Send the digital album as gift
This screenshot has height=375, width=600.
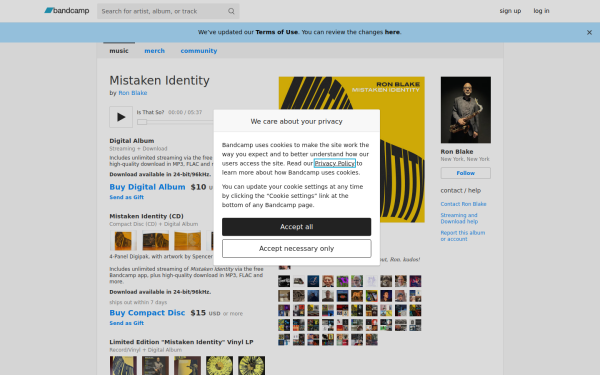pyautogui.click(x=127, y=197)
